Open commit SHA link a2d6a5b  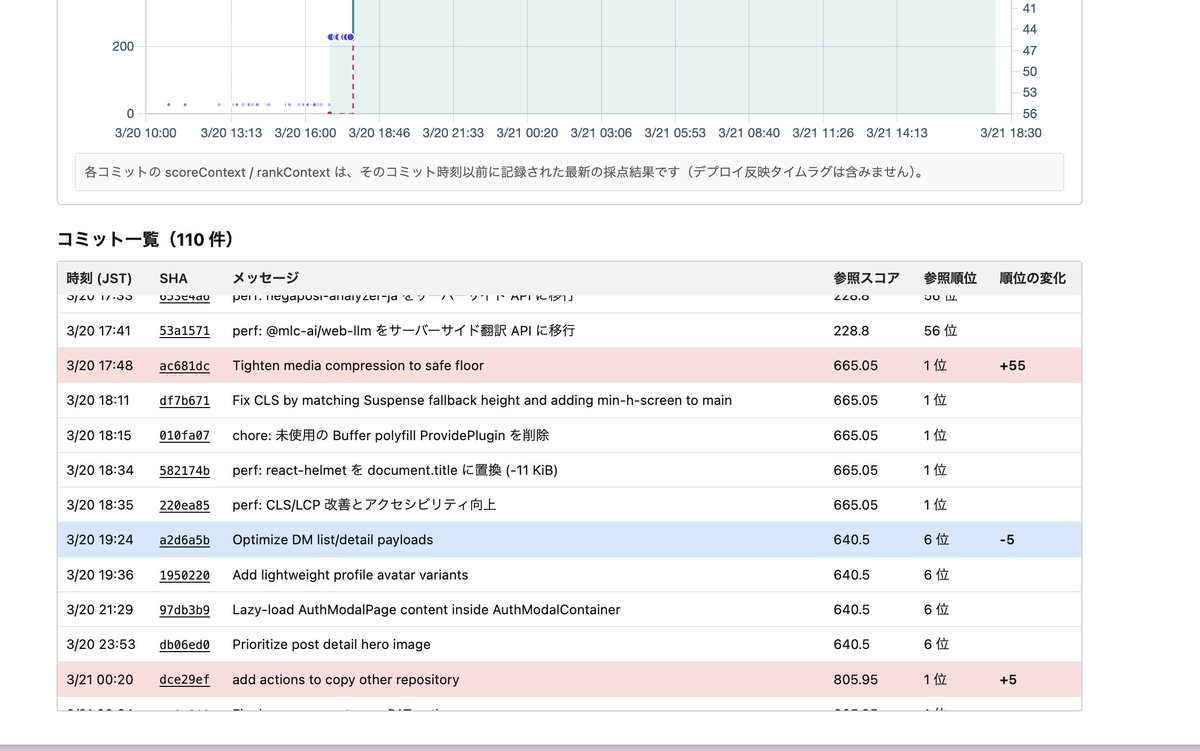184,540
